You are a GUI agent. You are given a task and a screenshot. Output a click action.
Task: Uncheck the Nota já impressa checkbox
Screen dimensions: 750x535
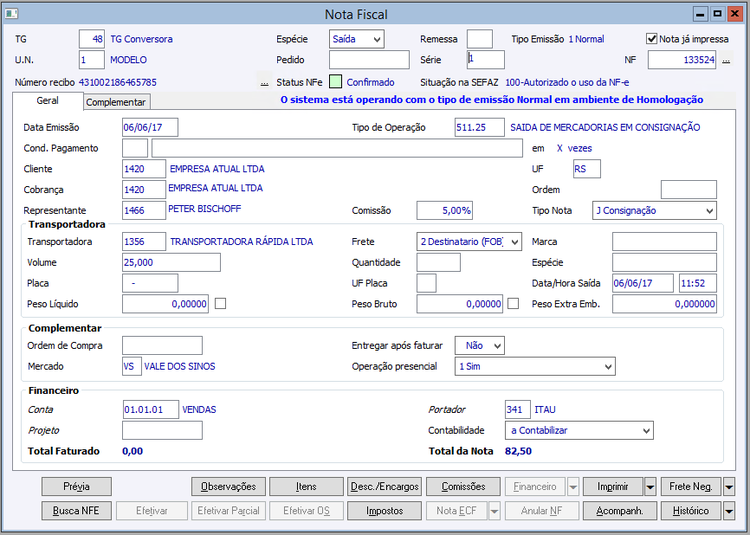[x=652, y=39]
